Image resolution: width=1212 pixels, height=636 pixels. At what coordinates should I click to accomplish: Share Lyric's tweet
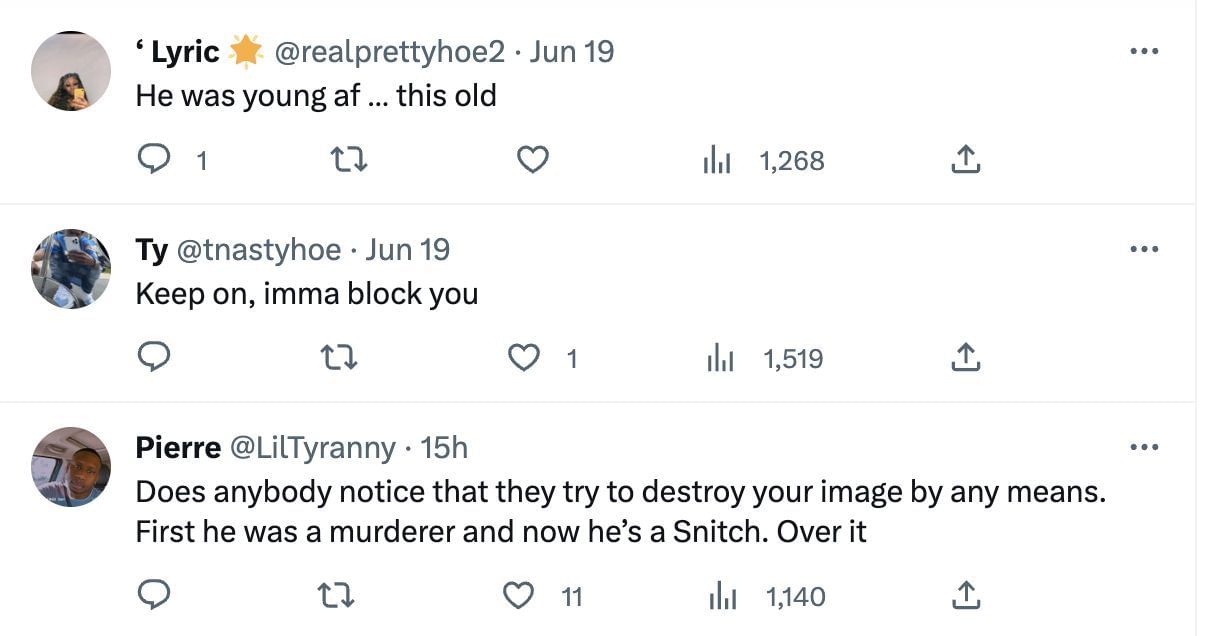(x=965, y=160)
